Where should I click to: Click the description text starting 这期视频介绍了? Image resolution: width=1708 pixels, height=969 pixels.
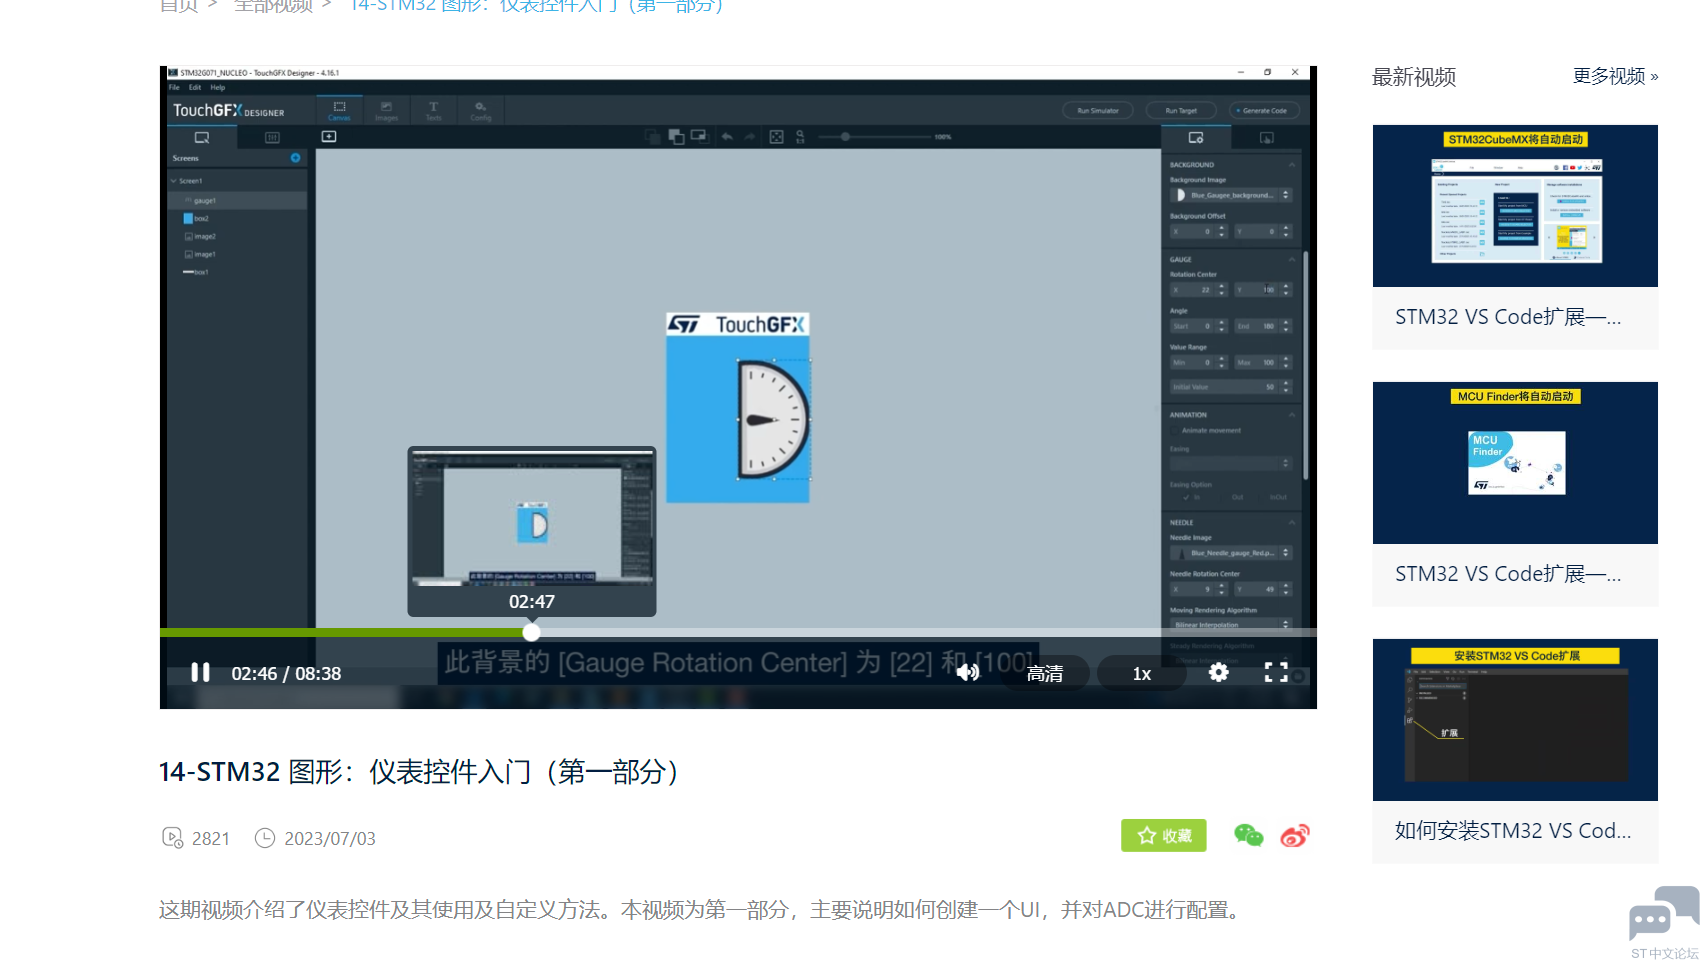click(703, 909)
